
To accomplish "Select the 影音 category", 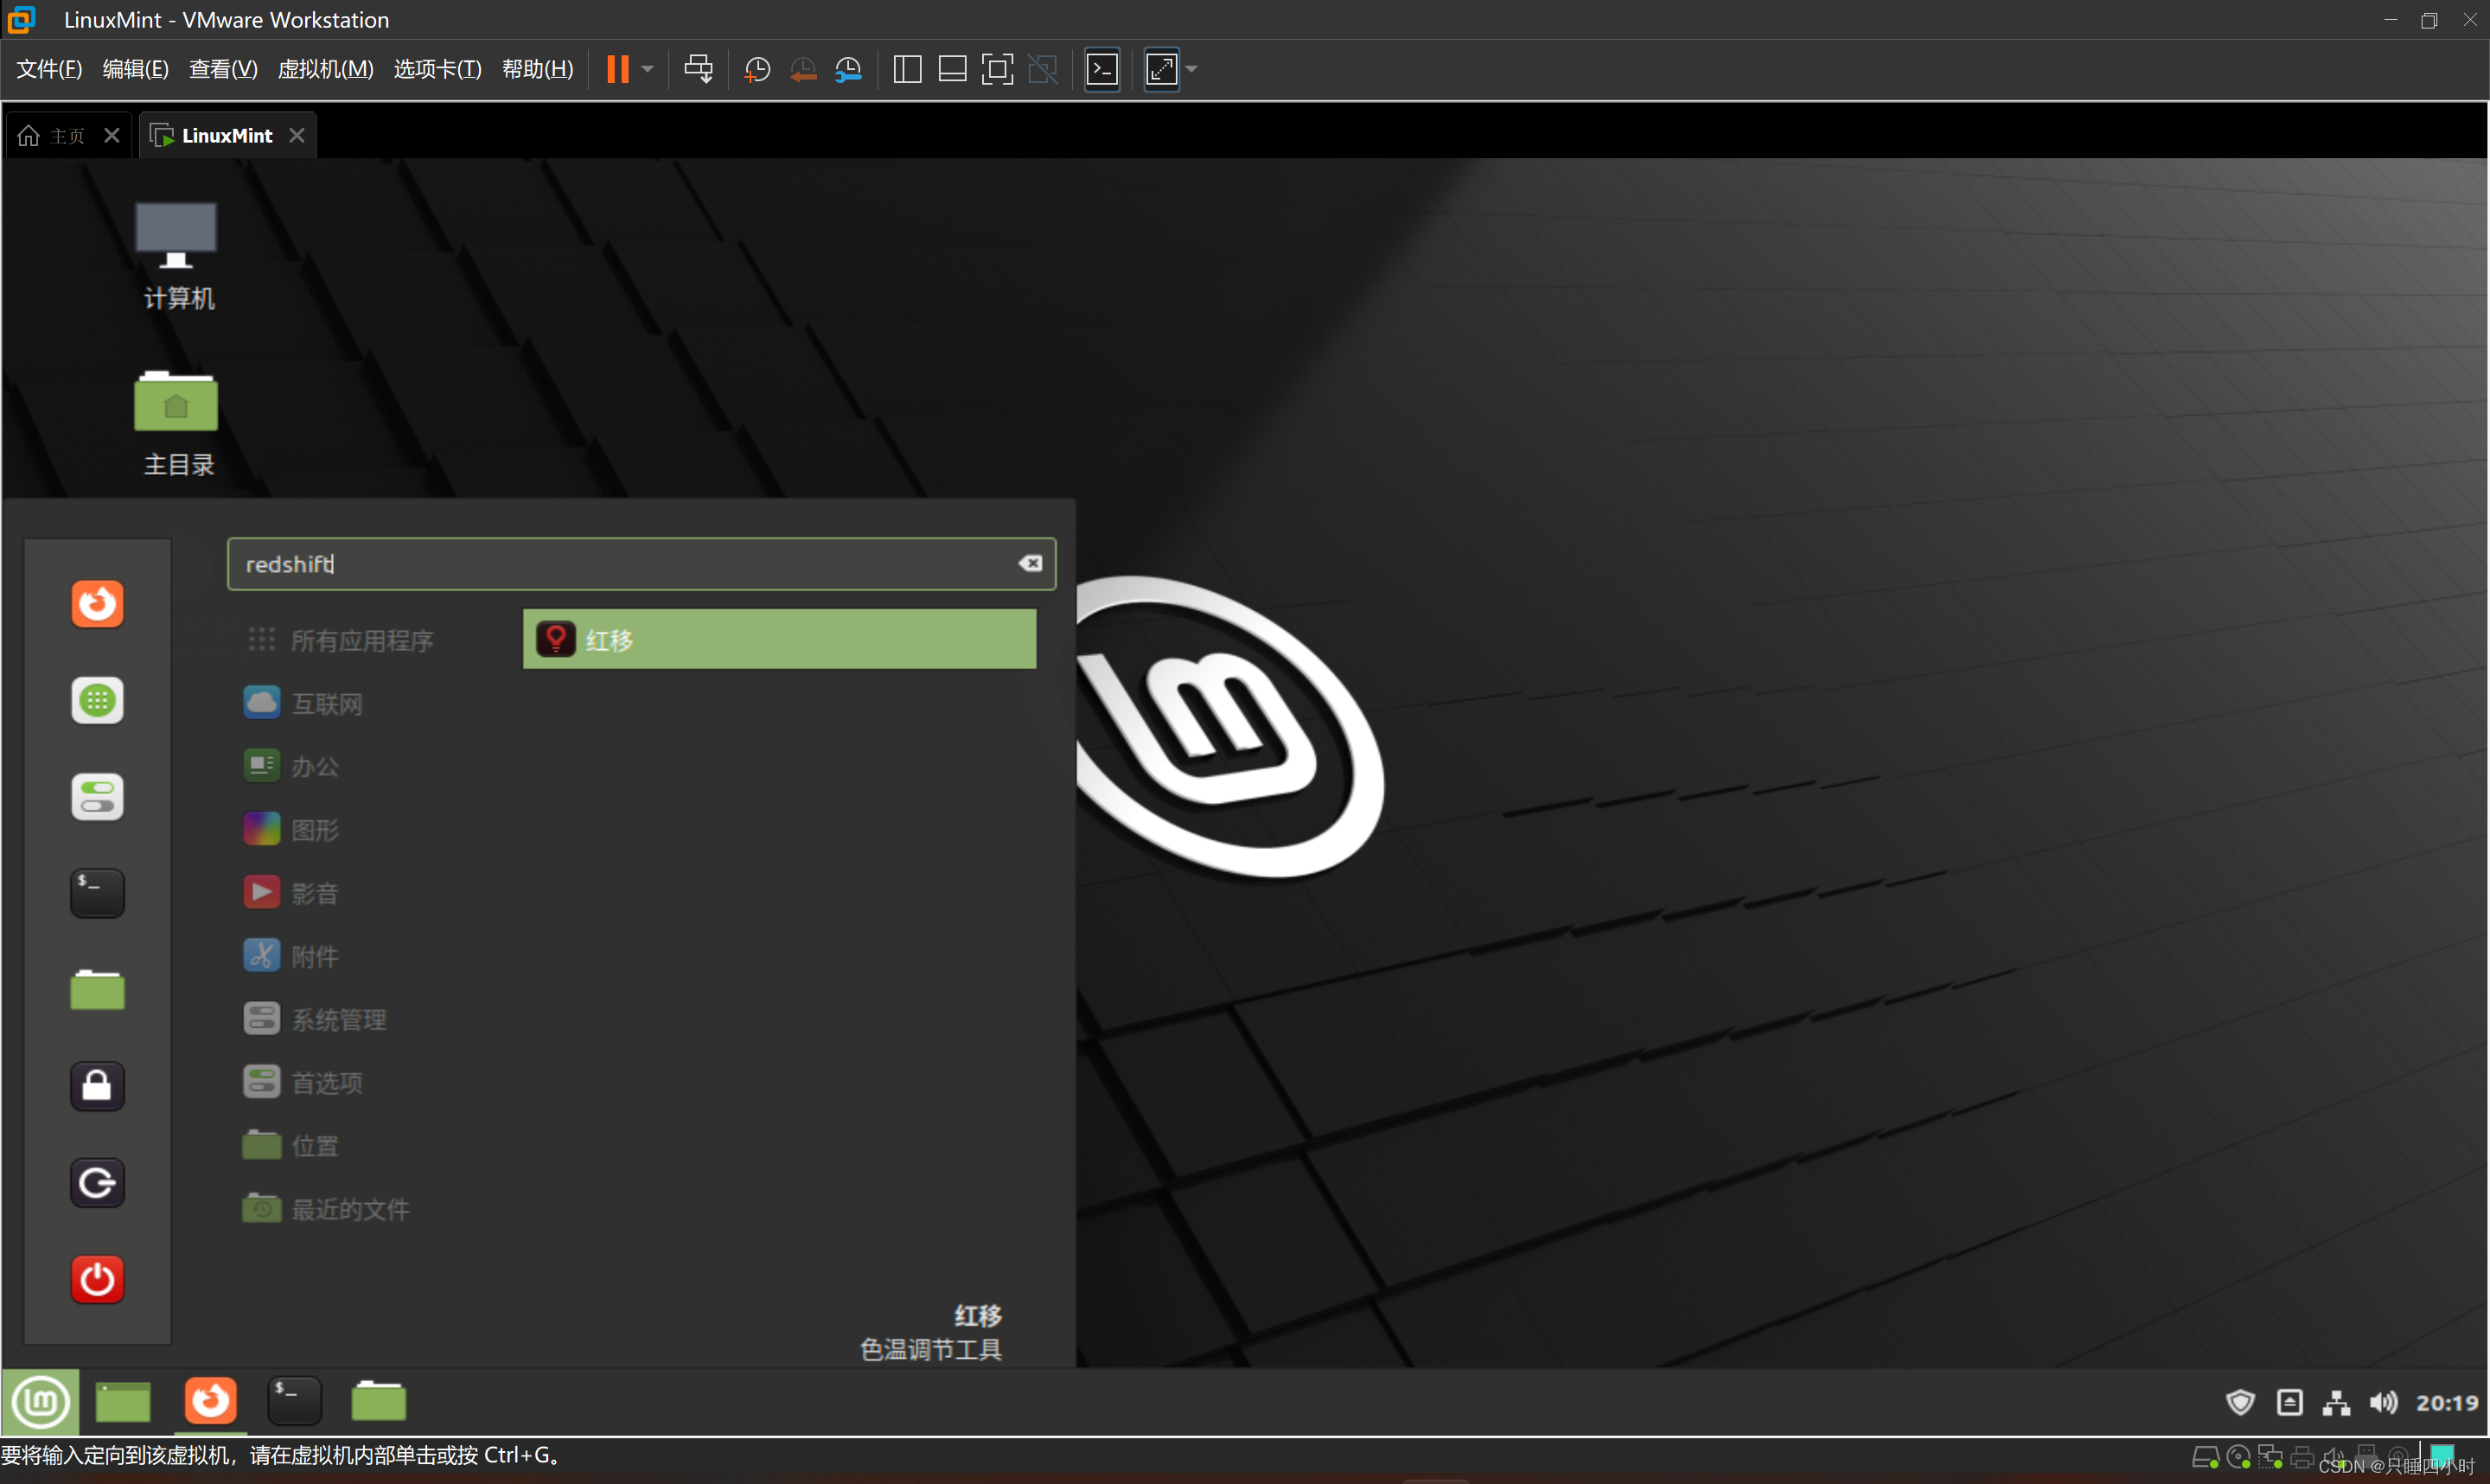I will pyautogui.click(x=292, y=892).
